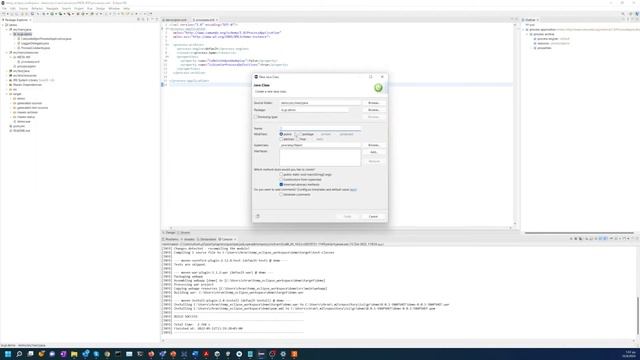Switch editor to the Design tab
The width and height of the screenshot is (640, 360).
170,233
